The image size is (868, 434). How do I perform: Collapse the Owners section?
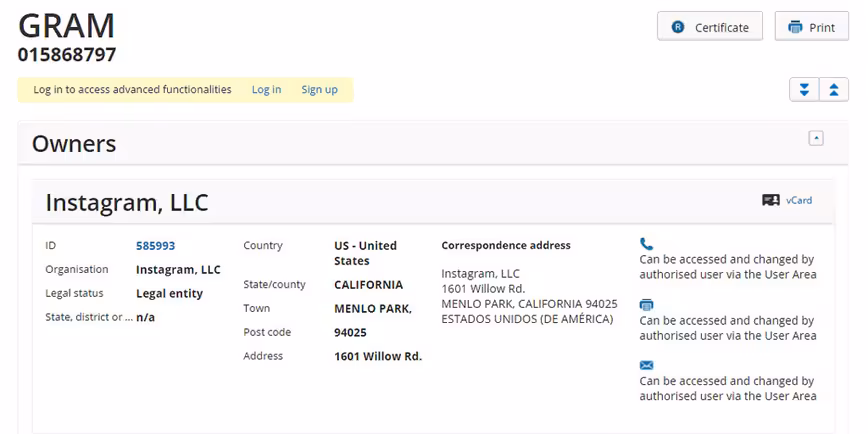pos(816,138)
